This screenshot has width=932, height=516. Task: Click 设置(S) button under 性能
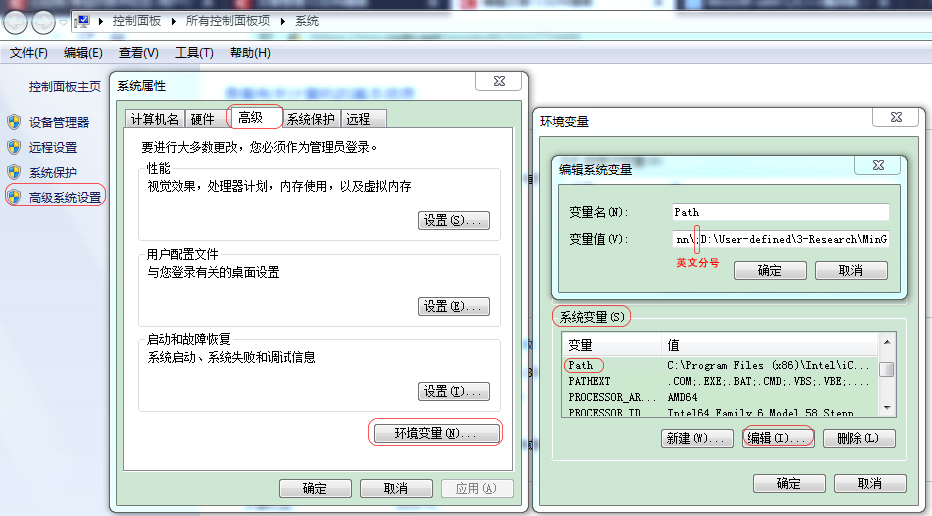click(454, 221)
